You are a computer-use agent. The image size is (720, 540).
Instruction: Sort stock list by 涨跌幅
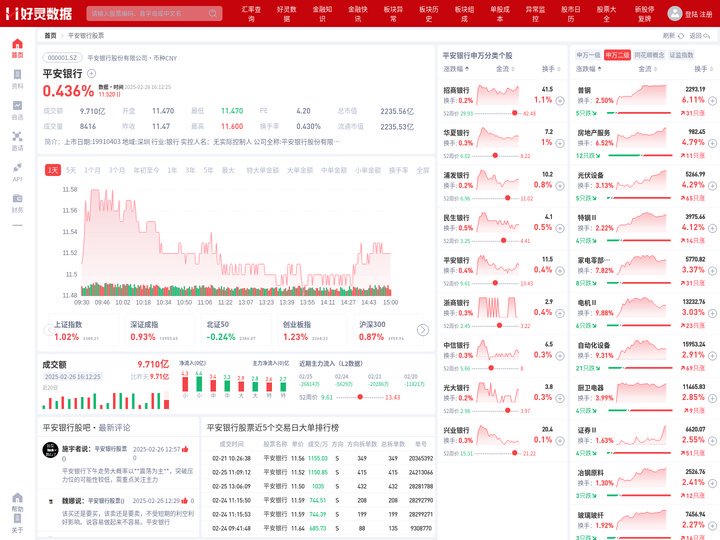[x=456, y=69]
